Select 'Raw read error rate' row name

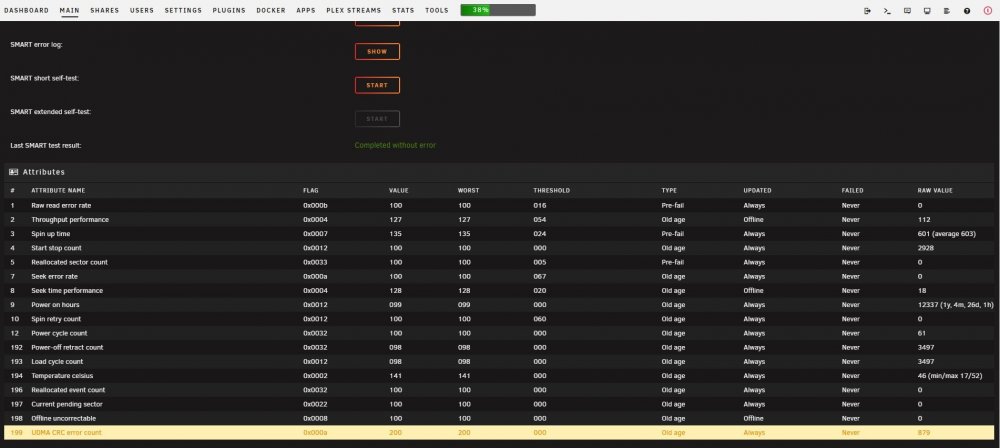(61, 205)
